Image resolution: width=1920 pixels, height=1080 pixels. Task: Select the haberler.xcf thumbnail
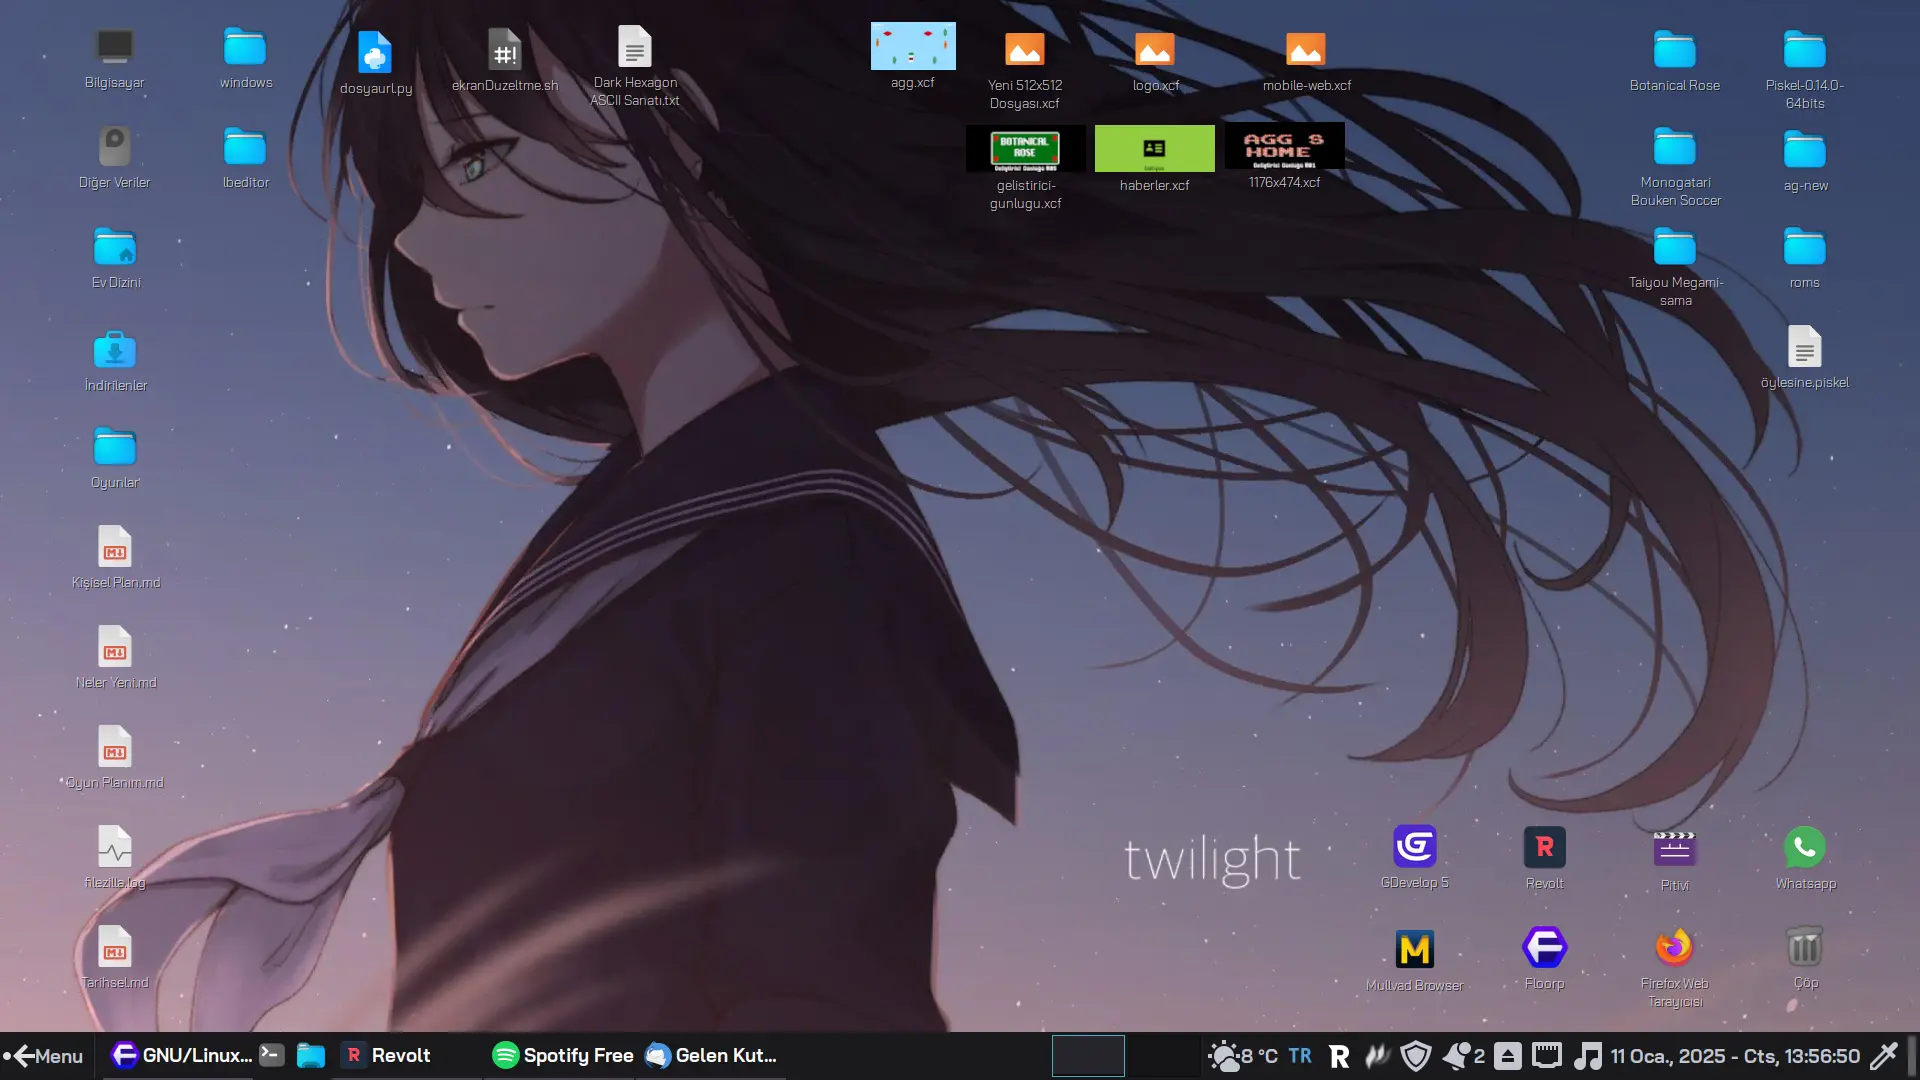[x=1155, y=158]
